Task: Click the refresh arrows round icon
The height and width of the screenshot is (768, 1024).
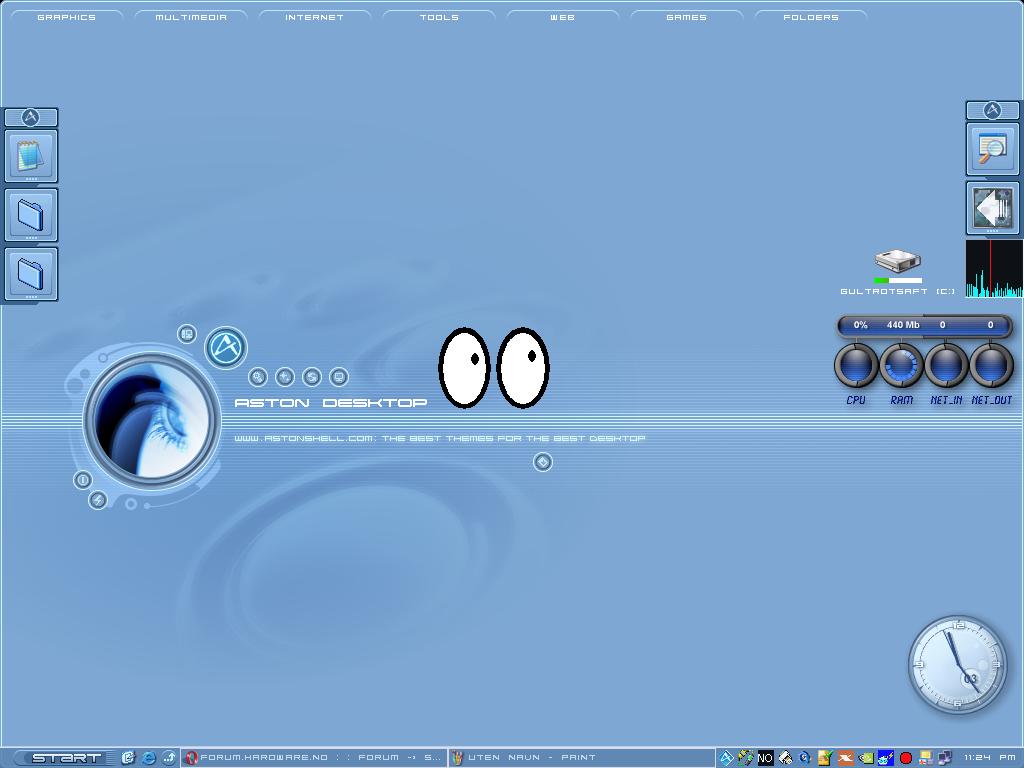Action: pyautogui.click(x=312, y=377)
